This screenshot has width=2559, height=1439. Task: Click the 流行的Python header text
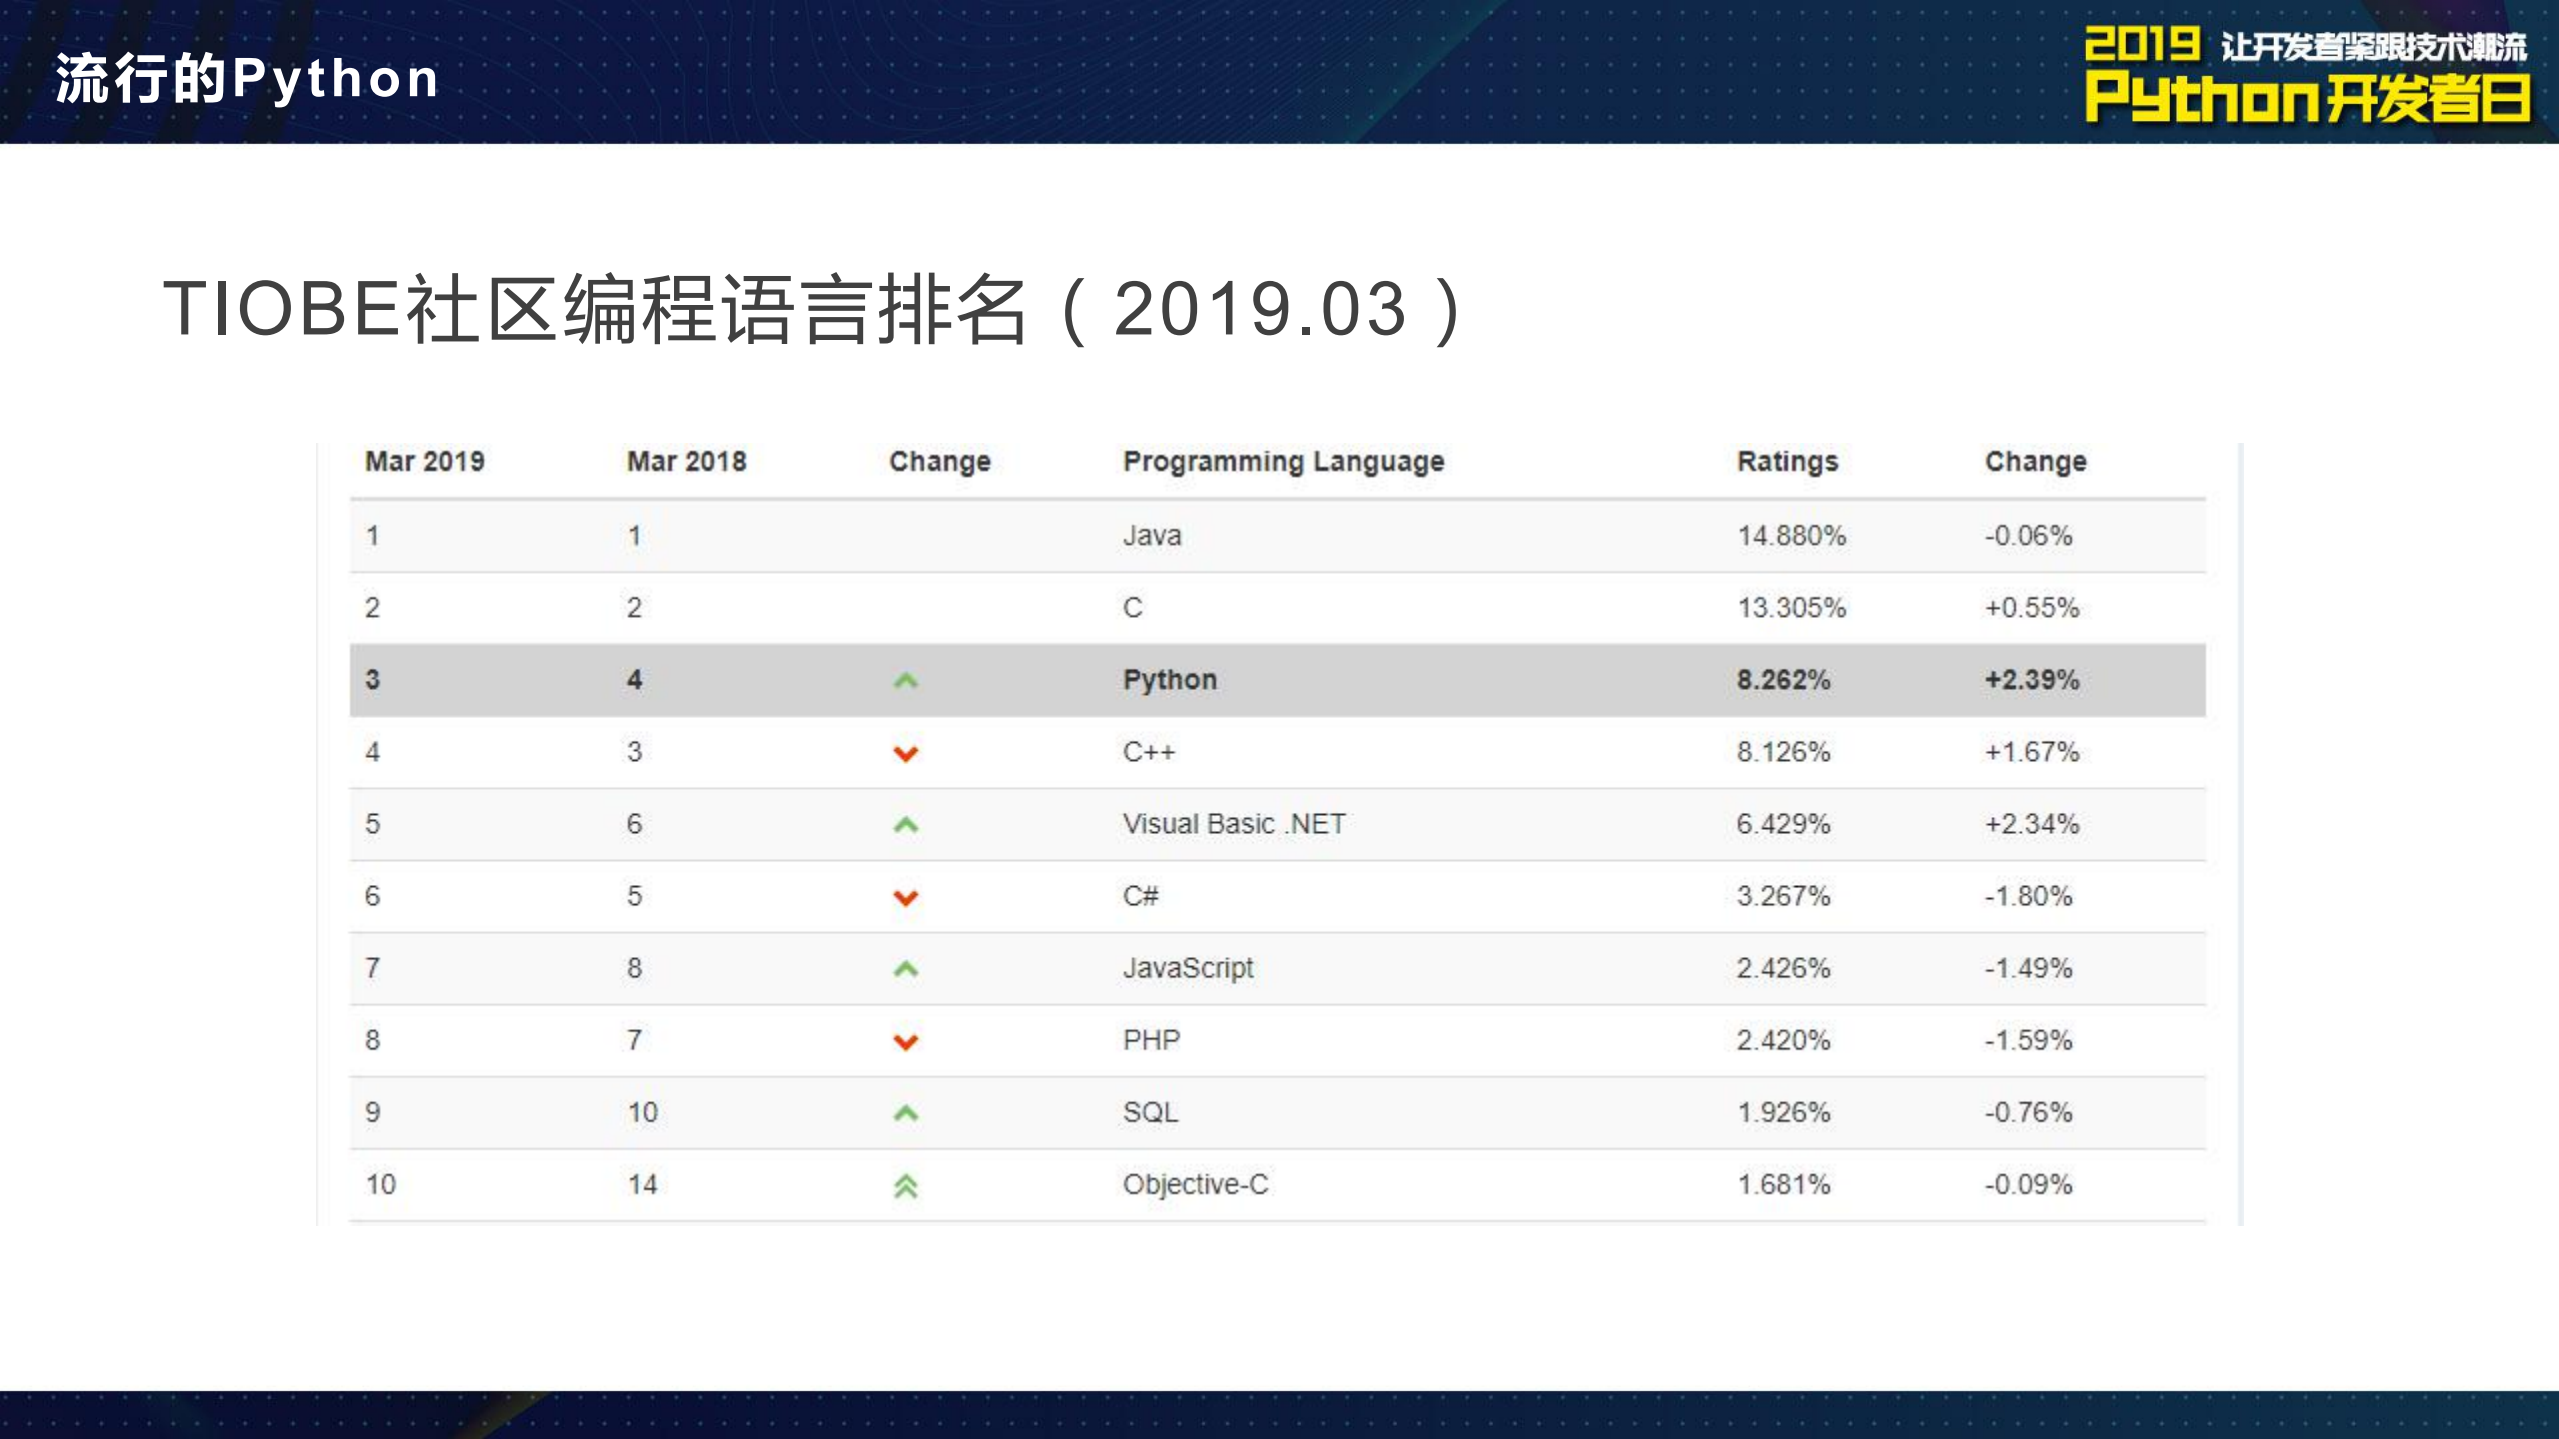pyautogui.click(x=245, y=78)
